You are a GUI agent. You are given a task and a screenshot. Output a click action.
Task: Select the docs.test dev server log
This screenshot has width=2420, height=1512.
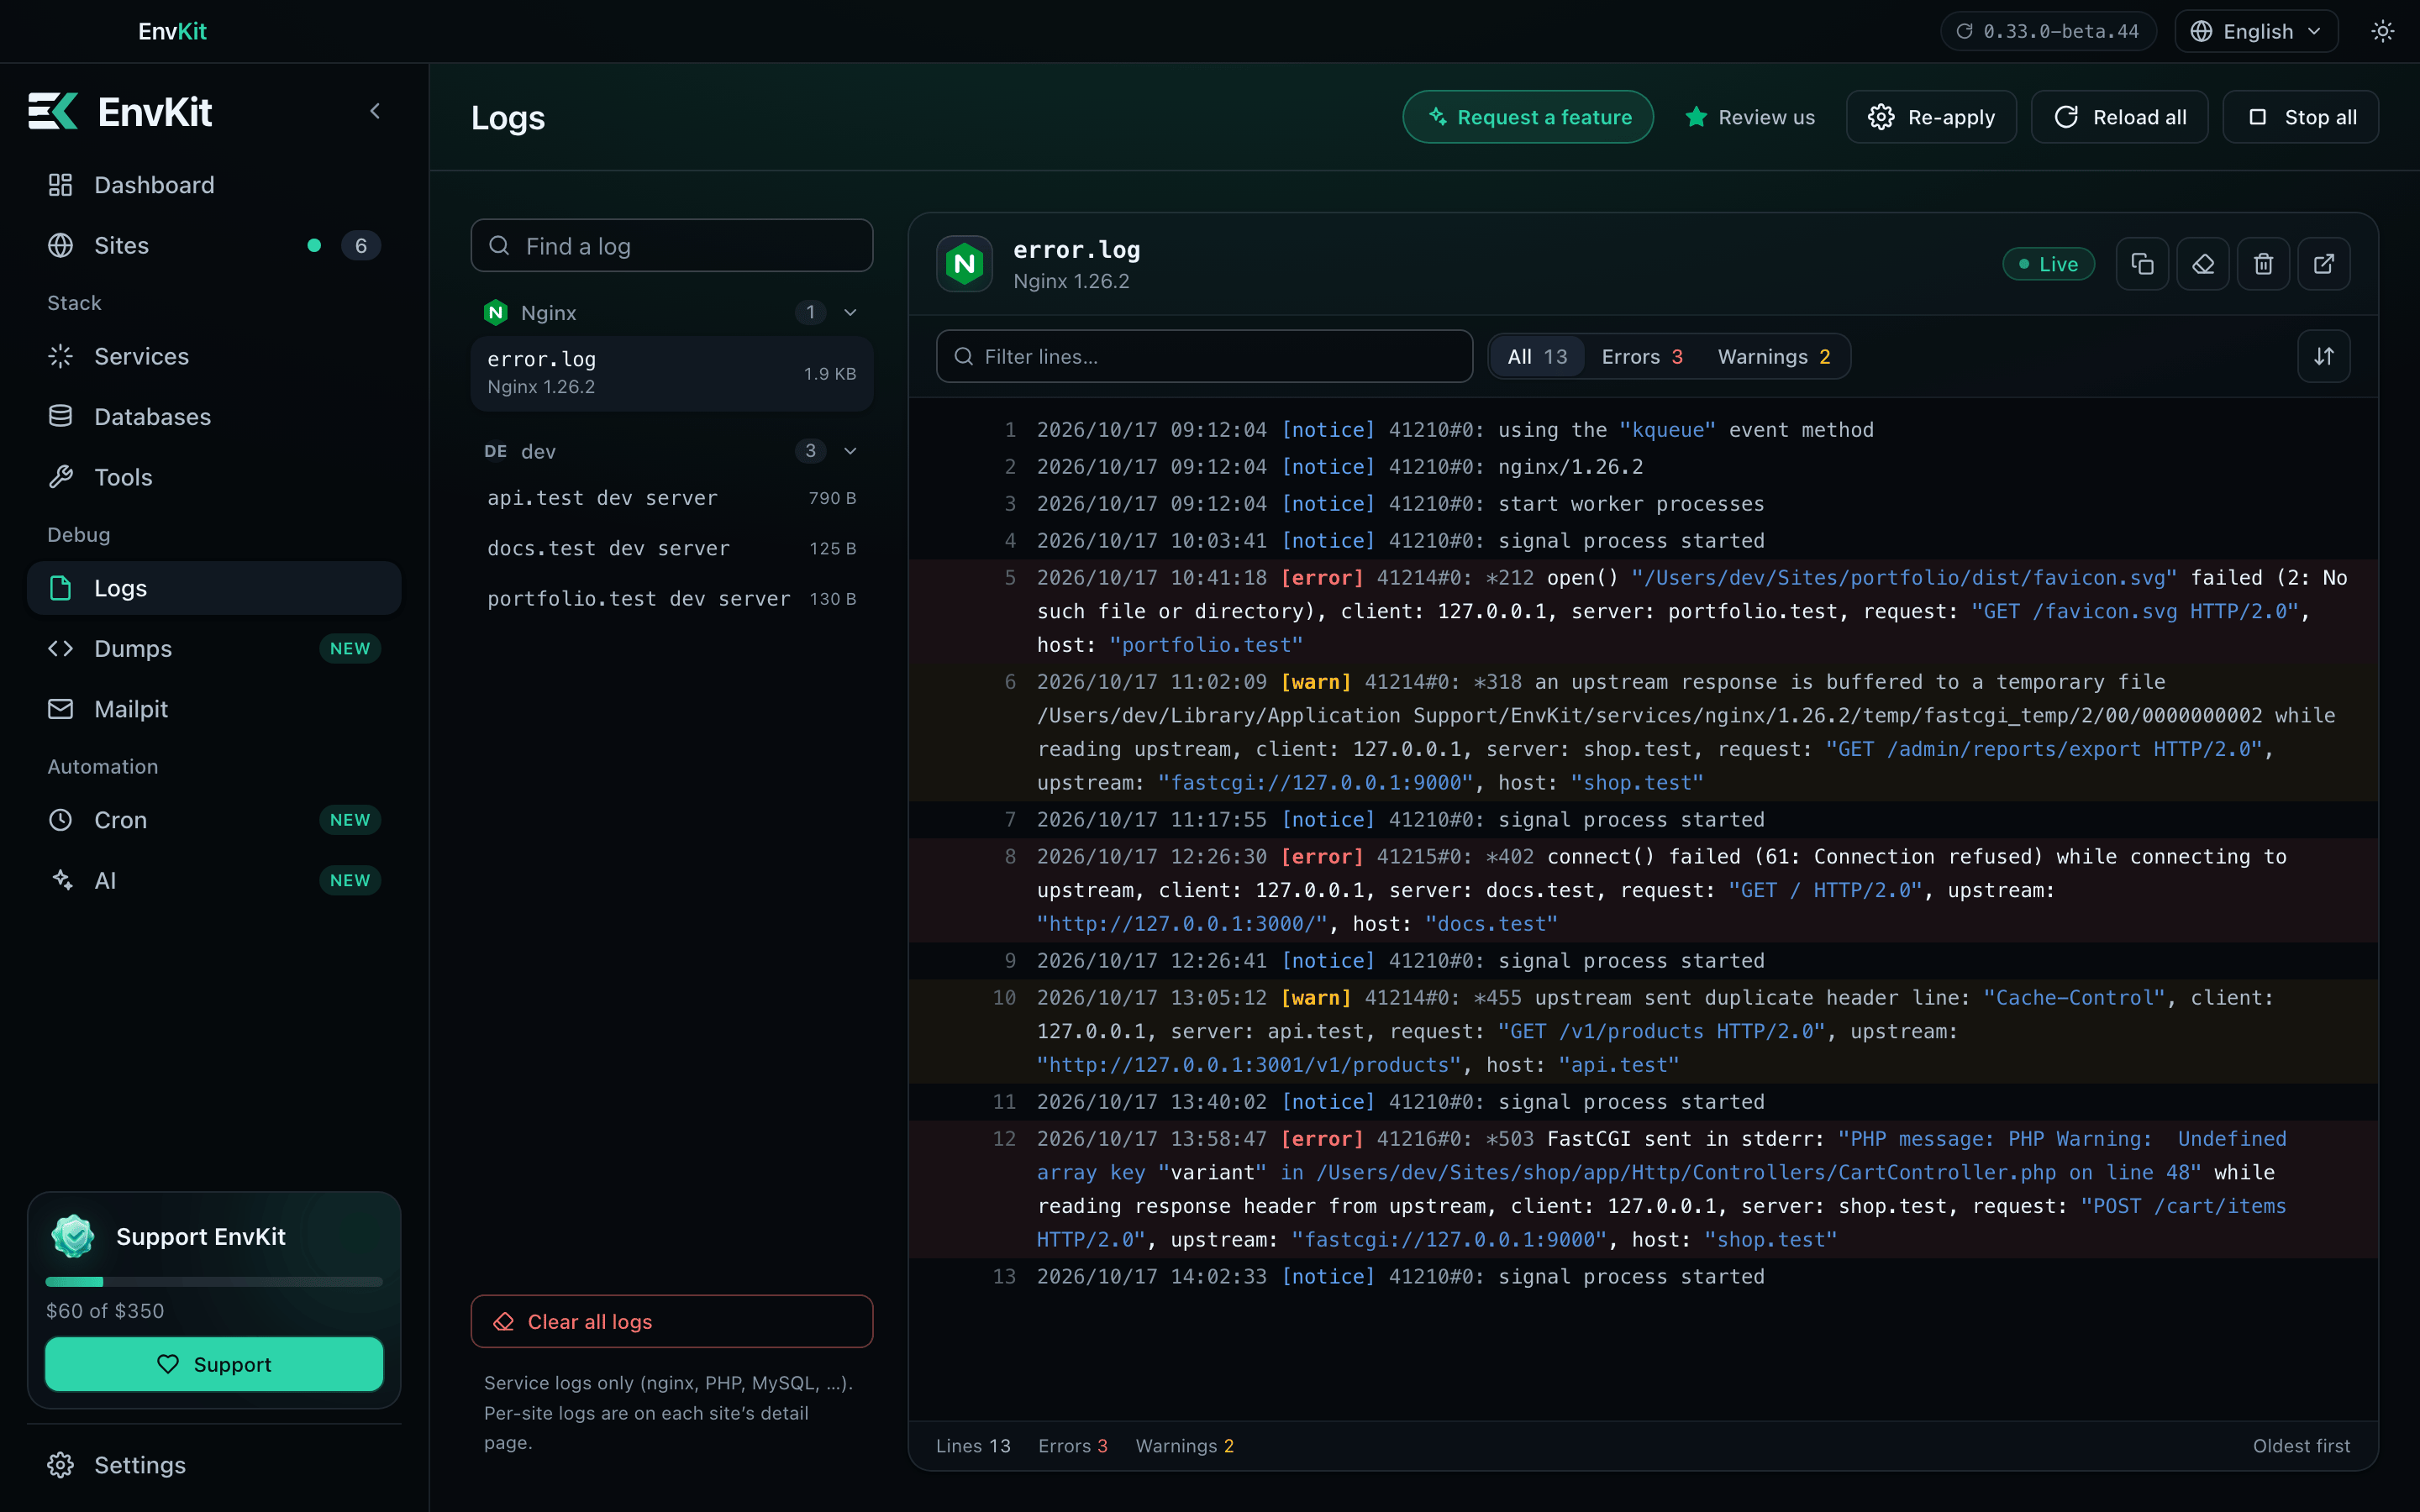(x=672, y=548)
